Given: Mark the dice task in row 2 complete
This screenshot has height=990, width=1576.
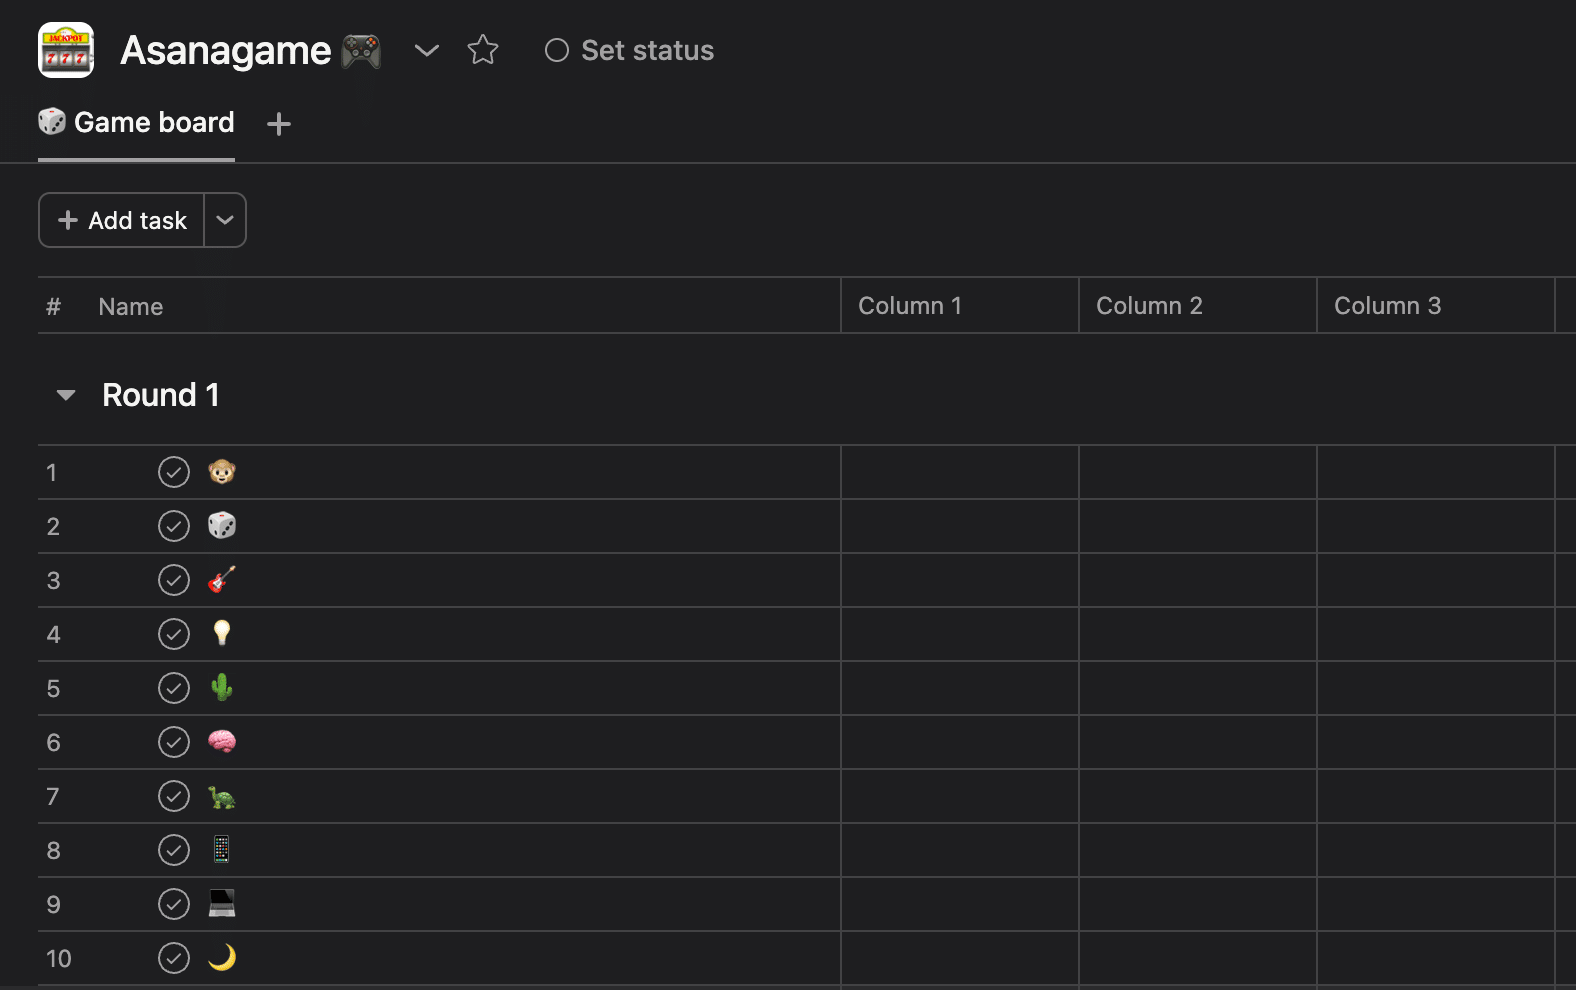Looking at the screenshot, I should pyautogui.click(x=174, y=526).
